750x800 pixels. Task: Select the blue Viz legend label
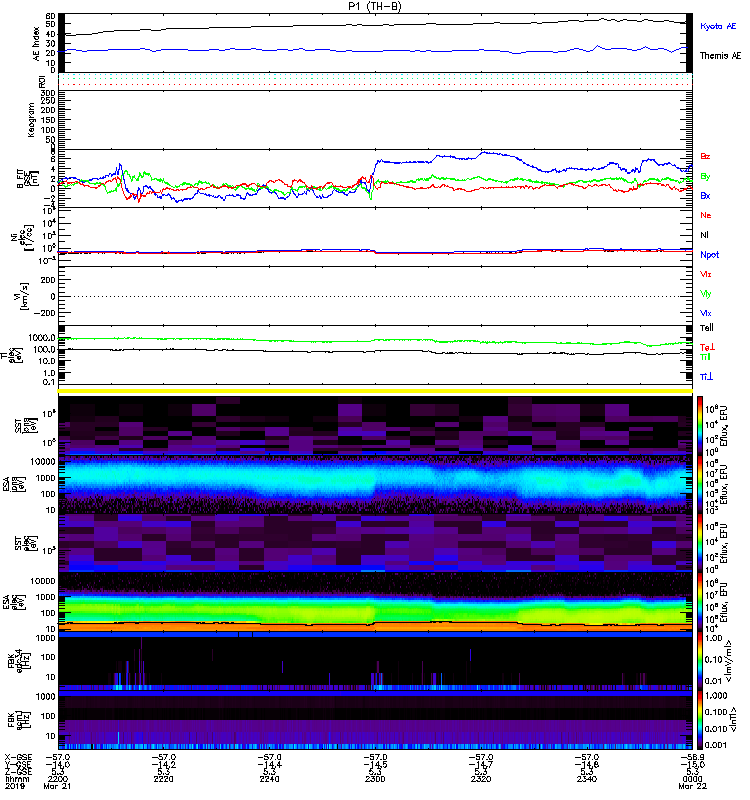point(706,313)
